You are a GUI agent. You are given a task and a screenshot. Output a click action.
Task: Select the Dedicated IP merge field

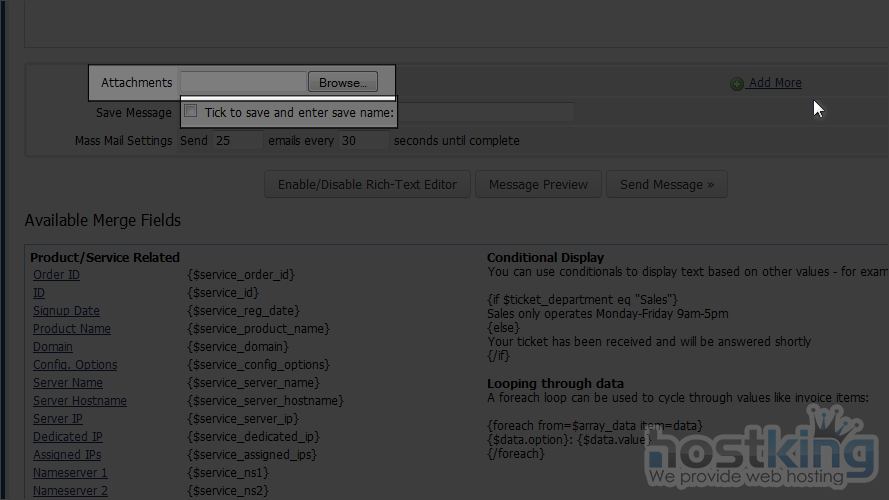point(67,437)
